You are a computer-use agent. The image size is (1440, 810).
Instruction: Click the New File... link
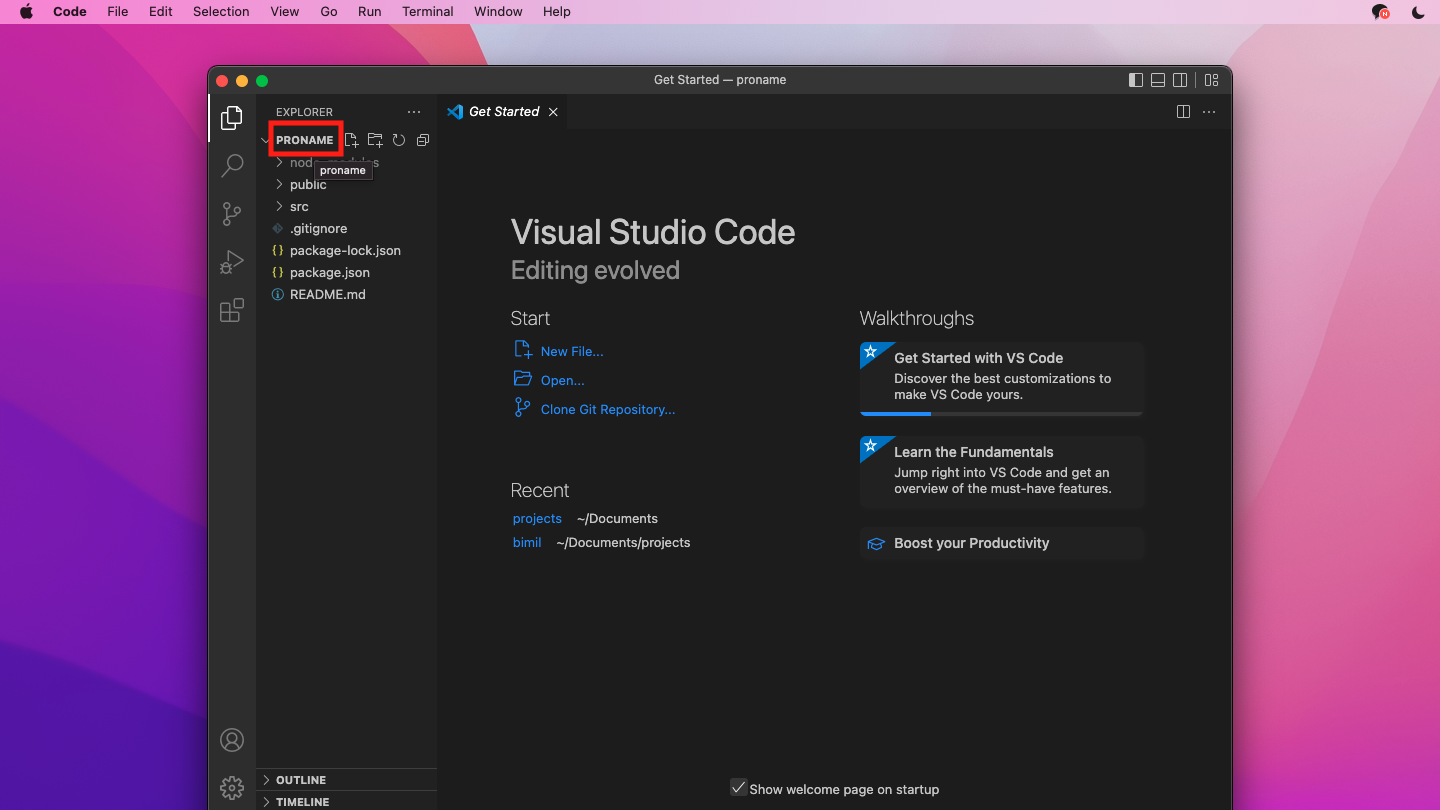coord(572,351)
